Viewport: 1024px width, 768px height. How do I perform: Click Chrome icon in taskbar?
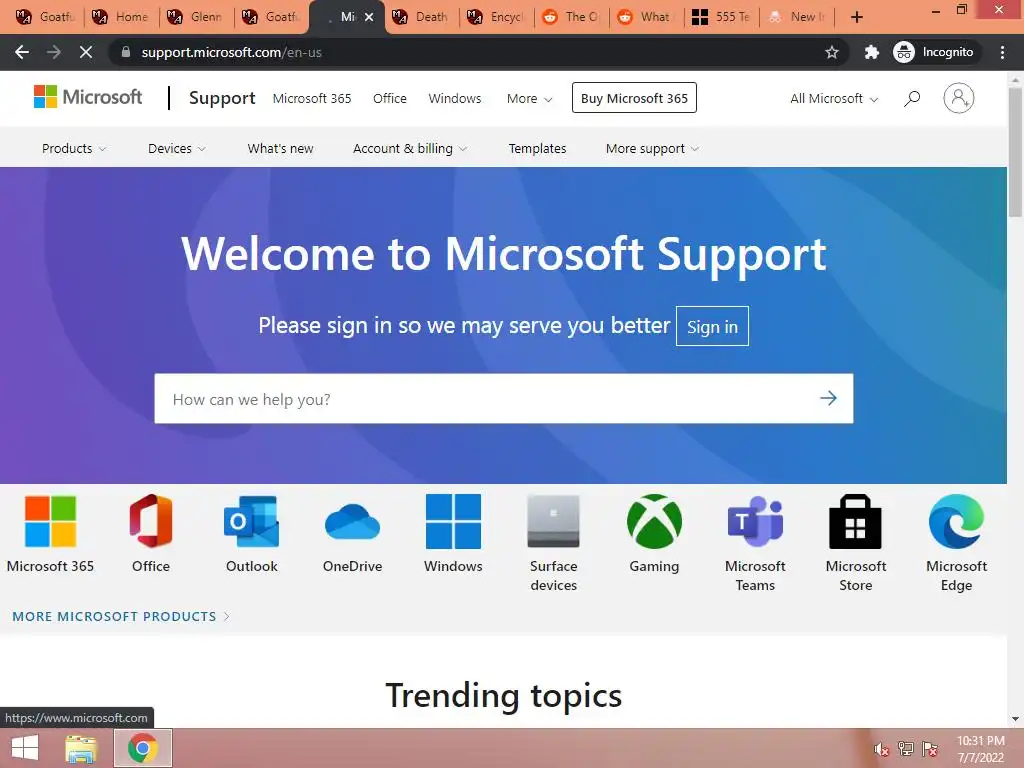coord(143,748)
